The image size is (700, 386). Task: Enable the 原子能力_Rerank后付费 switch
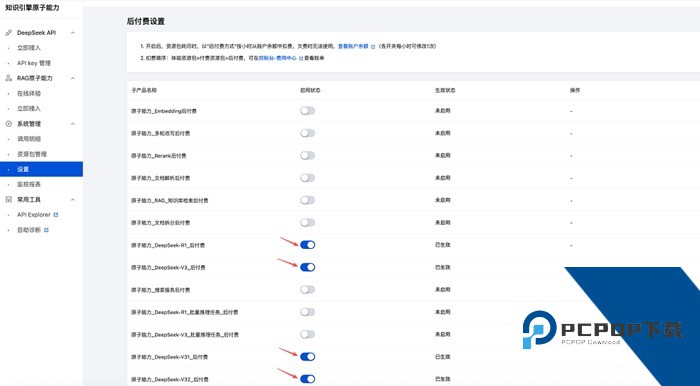tap(308, 155)
